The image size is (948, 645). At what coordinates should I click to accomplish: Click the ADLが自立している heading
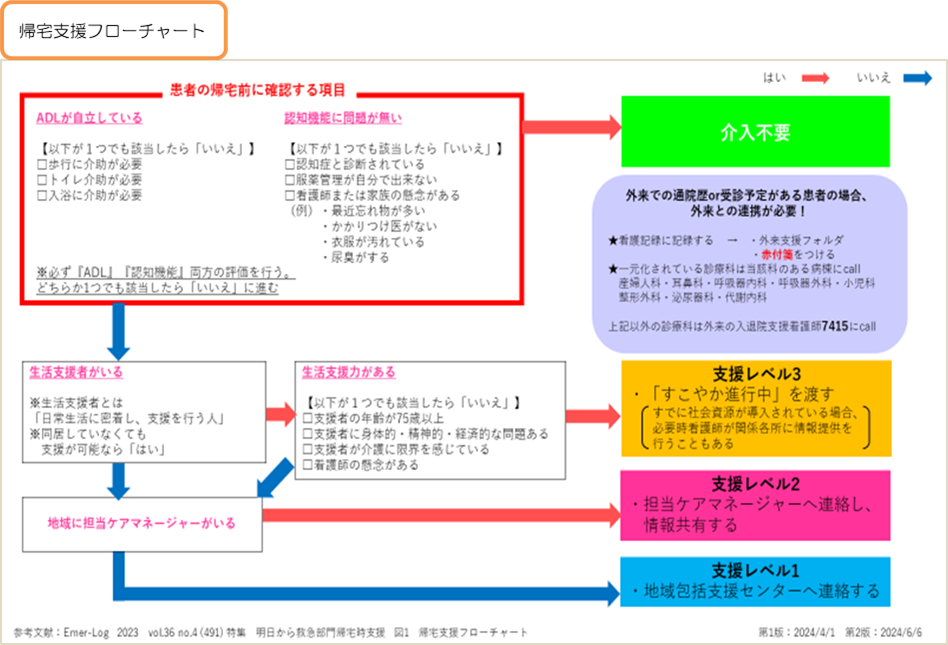point(89,118)
